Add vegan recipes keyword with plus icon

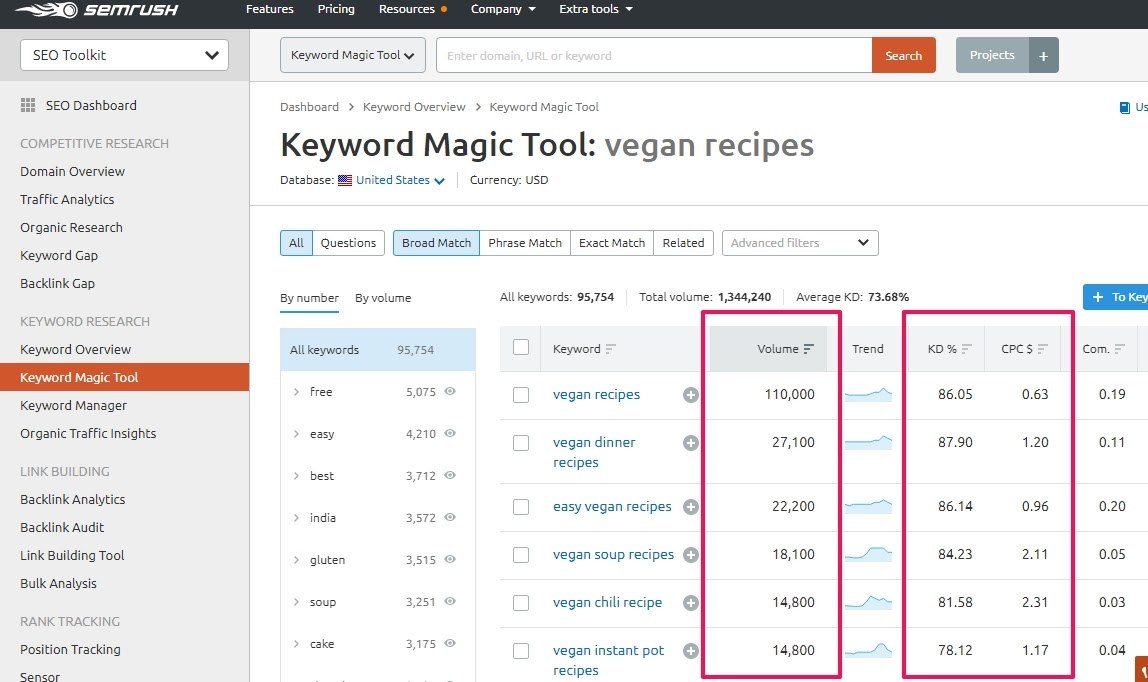(x=690, y=395)
